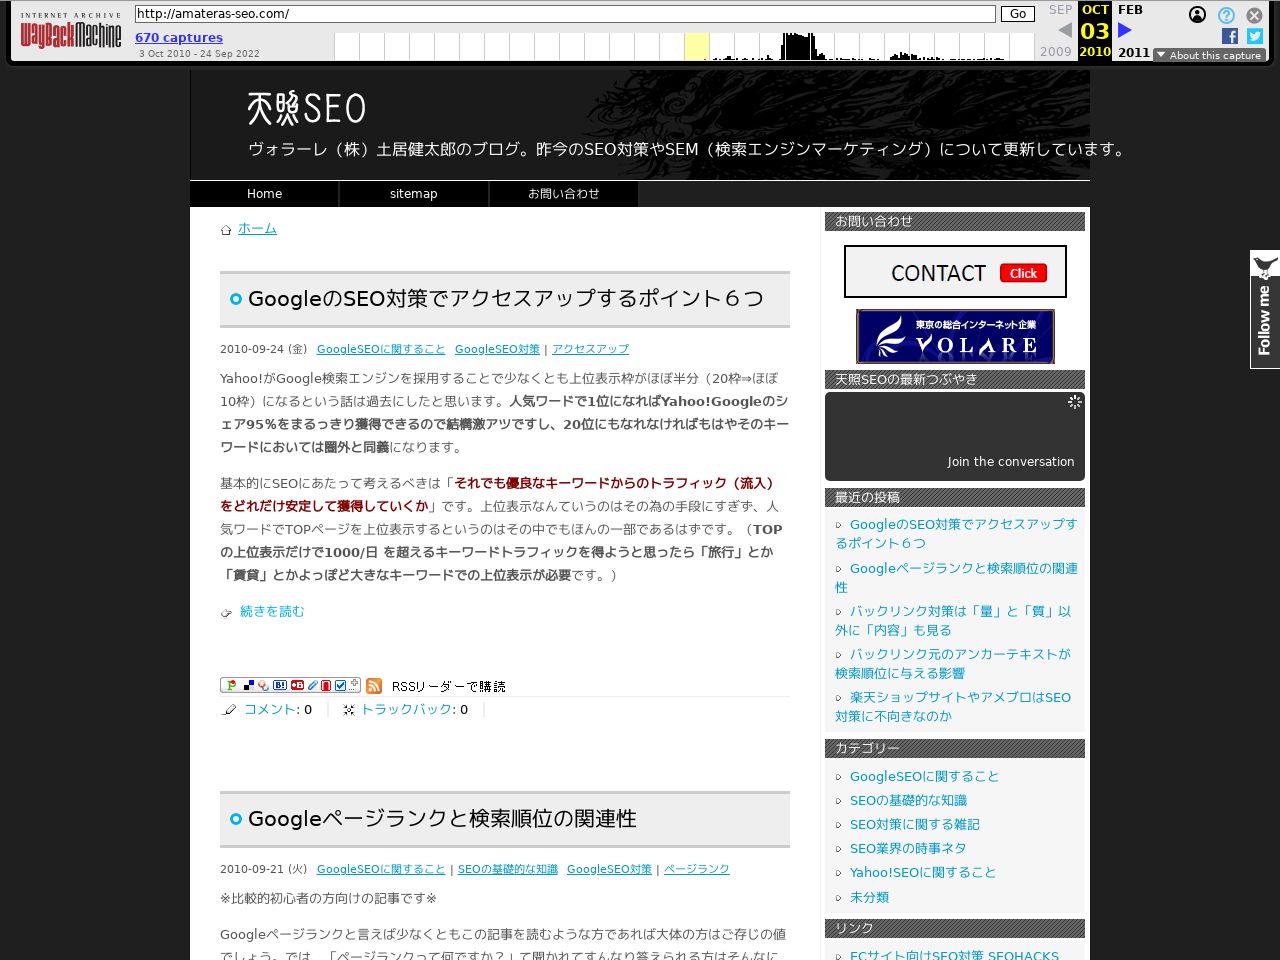Read more via the 続きを読む link

coord(271,611)
